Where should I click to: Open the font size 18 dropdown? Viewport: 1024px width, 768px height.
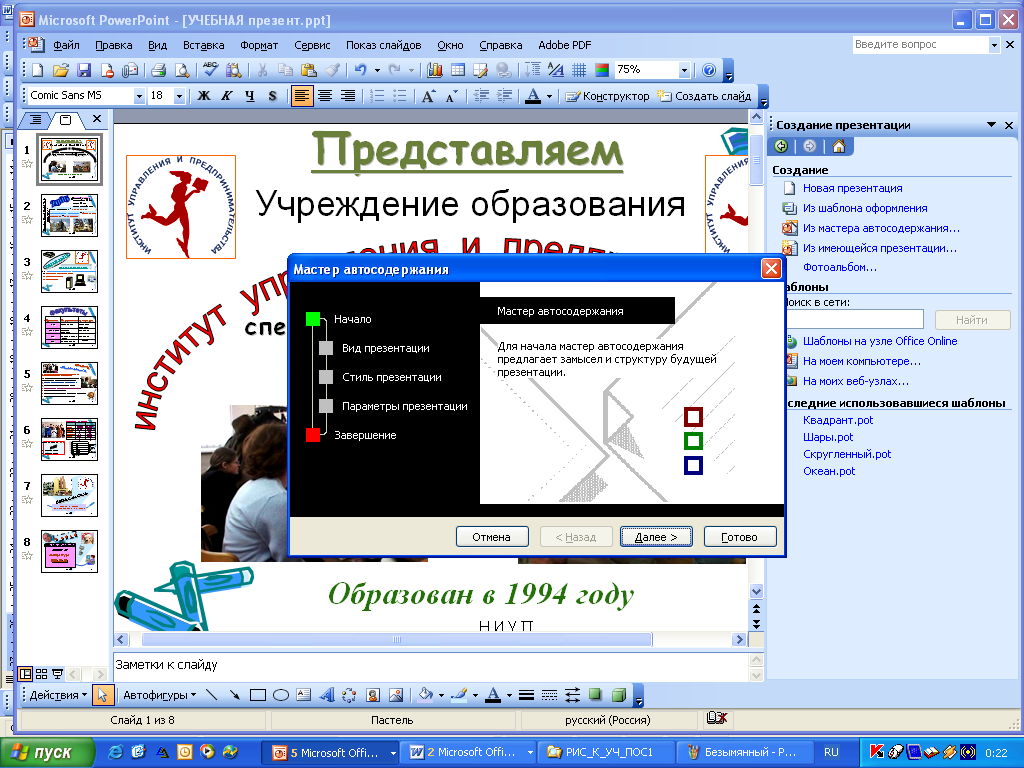point(179,96)
